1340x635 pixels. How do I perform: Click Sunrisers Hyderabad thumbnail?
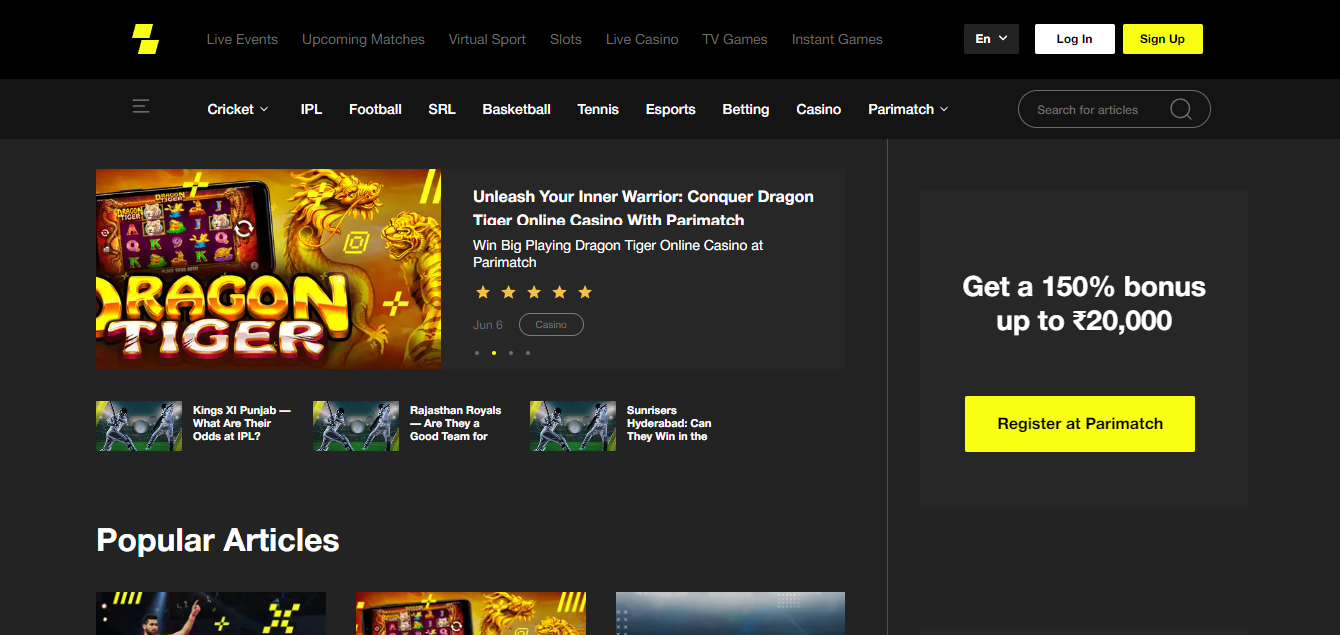click(573, 426)
